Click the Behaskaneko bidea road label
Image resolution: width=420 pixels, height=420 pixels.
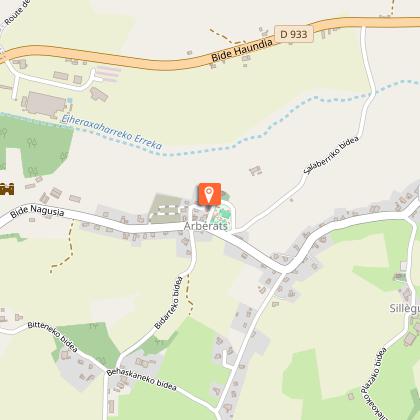click(x=141, y=379)
